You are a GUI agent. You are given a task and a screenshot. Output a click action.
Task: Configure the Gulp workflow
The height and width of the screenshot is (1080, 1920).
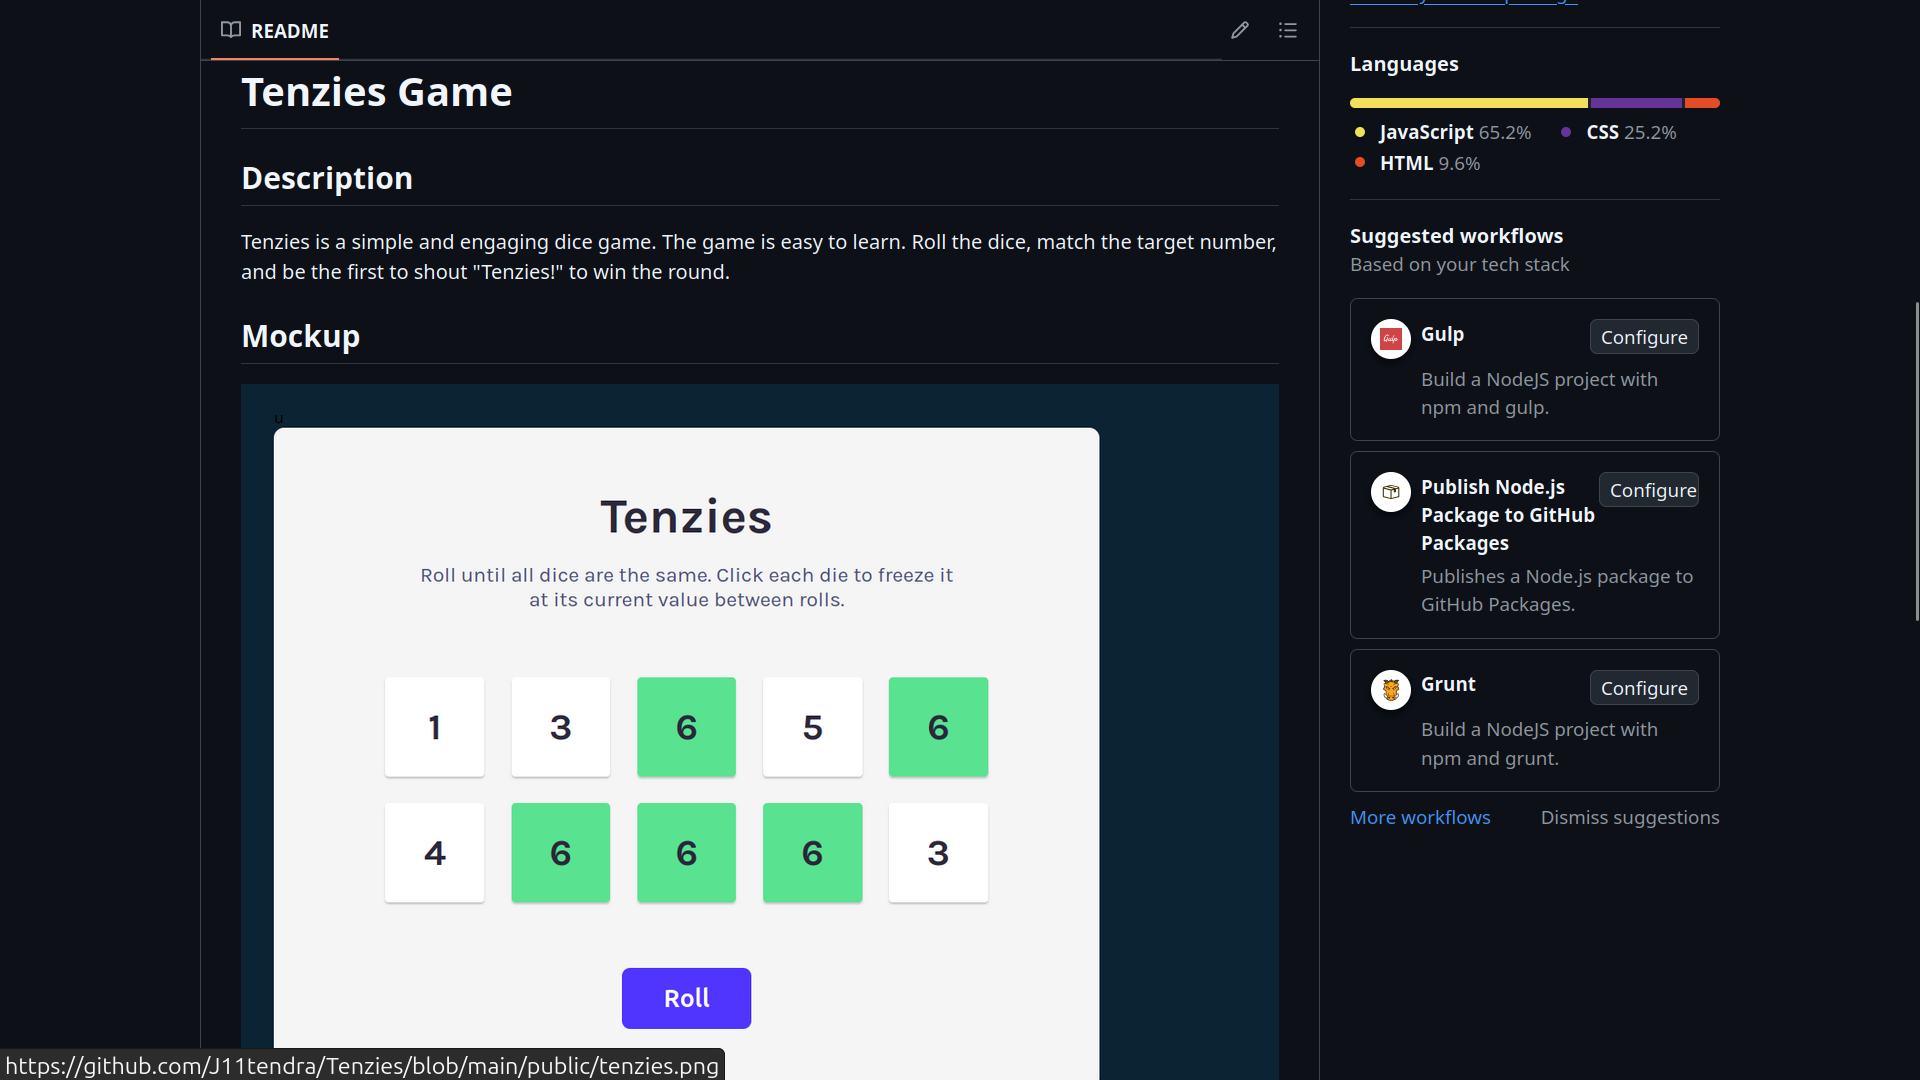1643,337
